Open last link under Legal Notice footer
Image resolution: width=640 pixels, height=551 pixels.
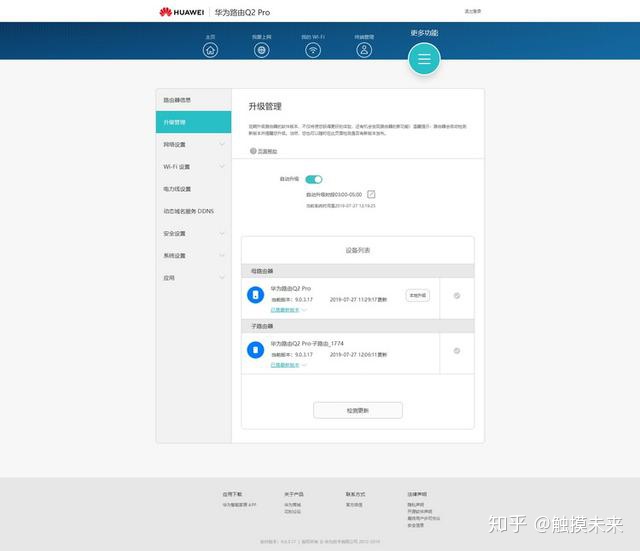point(416,525)
